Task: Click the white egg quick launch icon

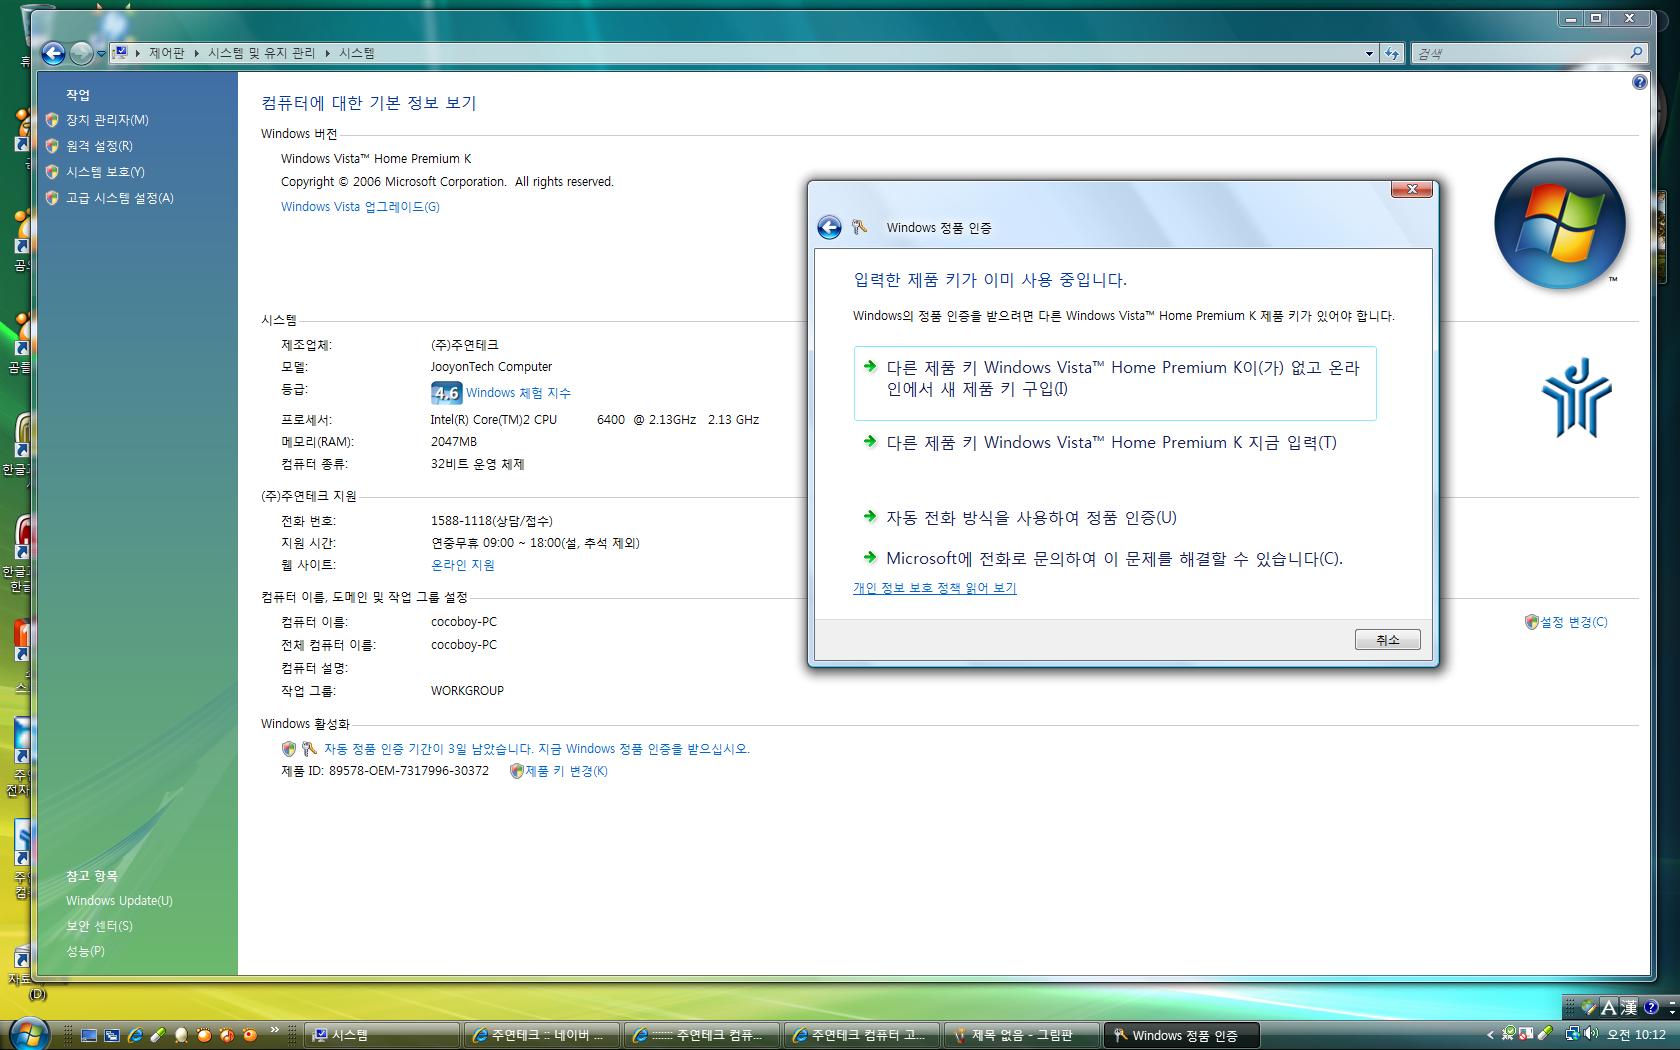Action: click(181, 1036)
